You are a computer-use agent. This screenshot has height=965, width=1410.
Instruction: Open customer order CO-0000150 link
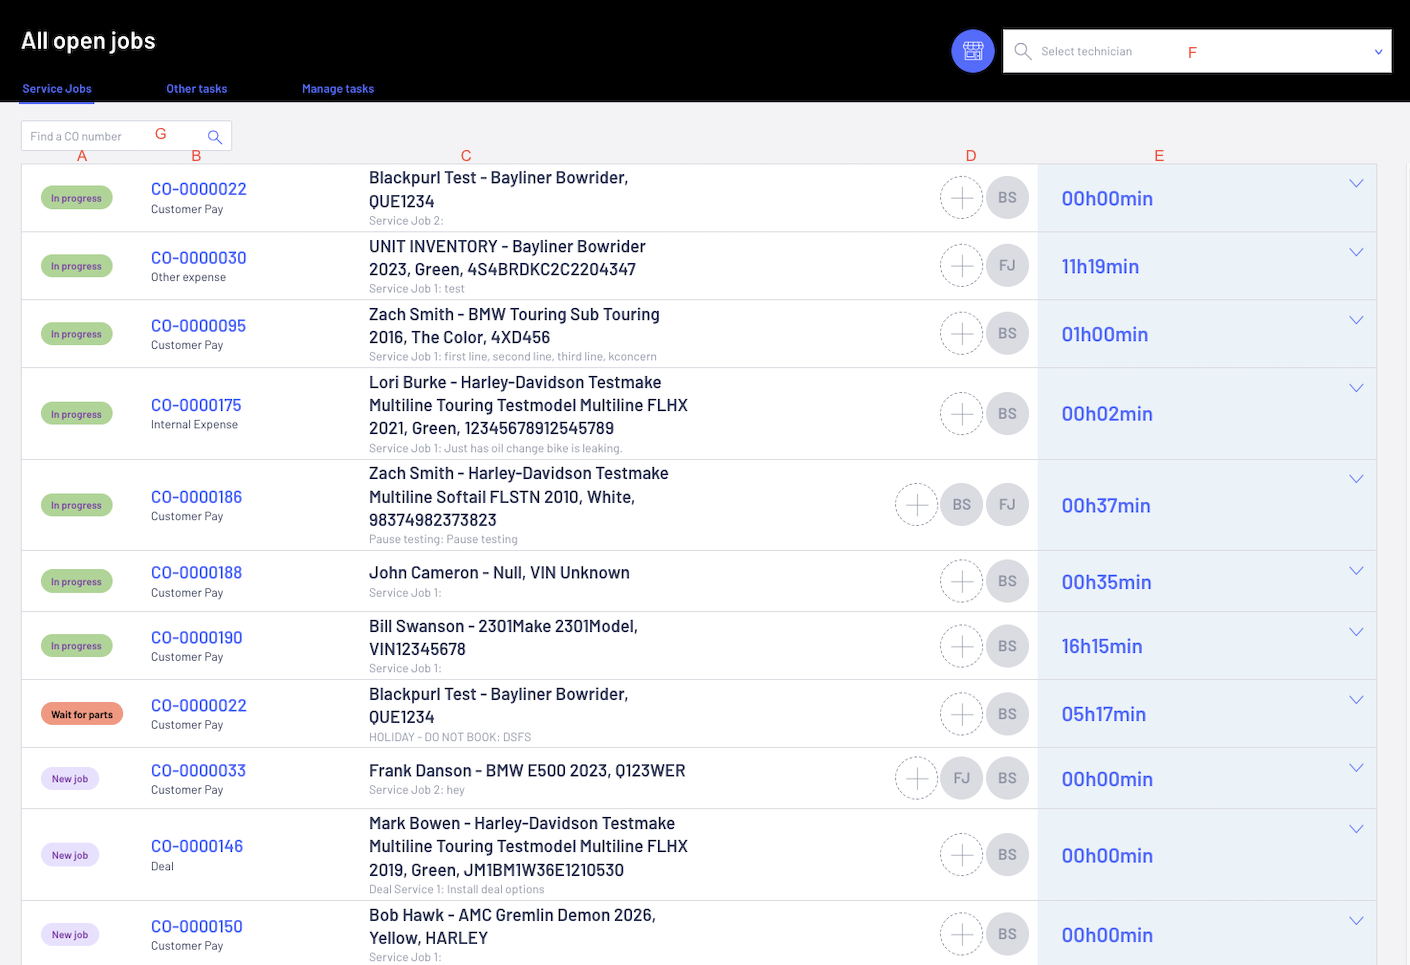(x=197, y=927)
